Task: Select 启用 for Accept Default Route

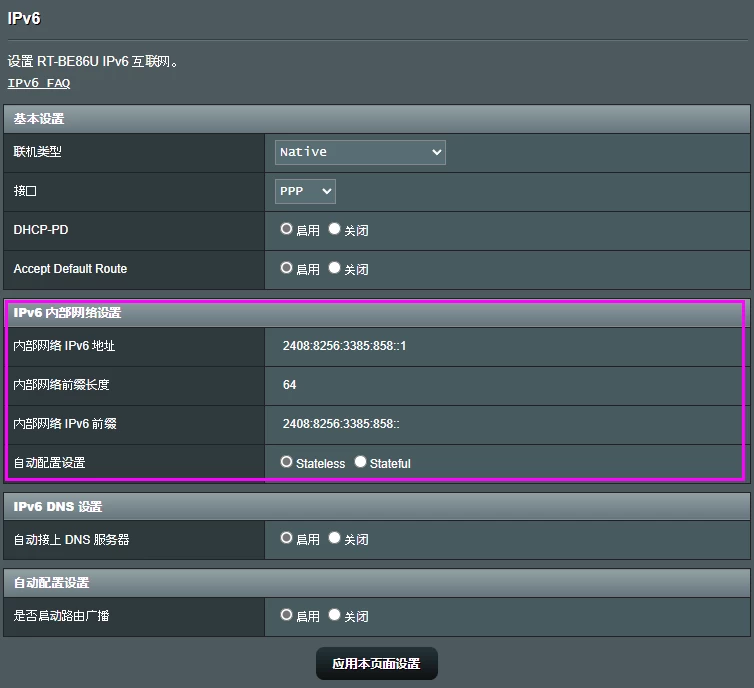Action: [287, 268]
